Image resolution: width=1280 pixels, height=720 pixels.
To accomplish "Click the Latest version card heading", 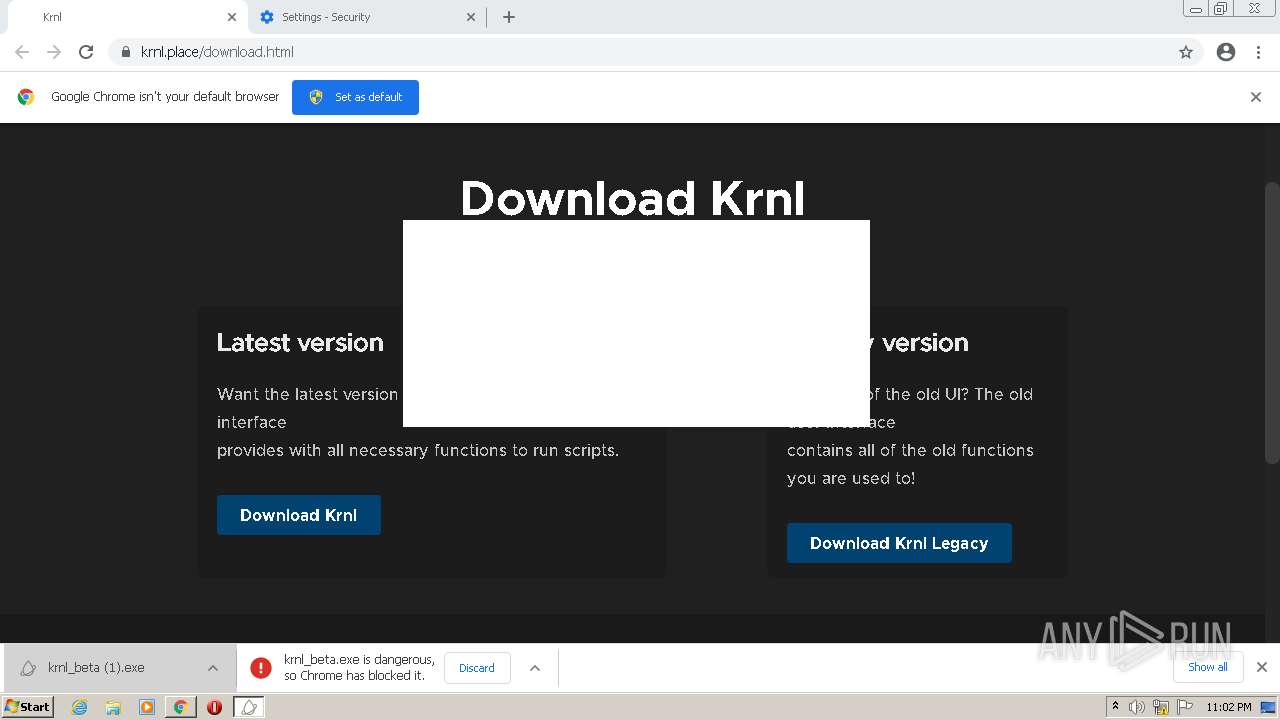I will tap(300, 342).
